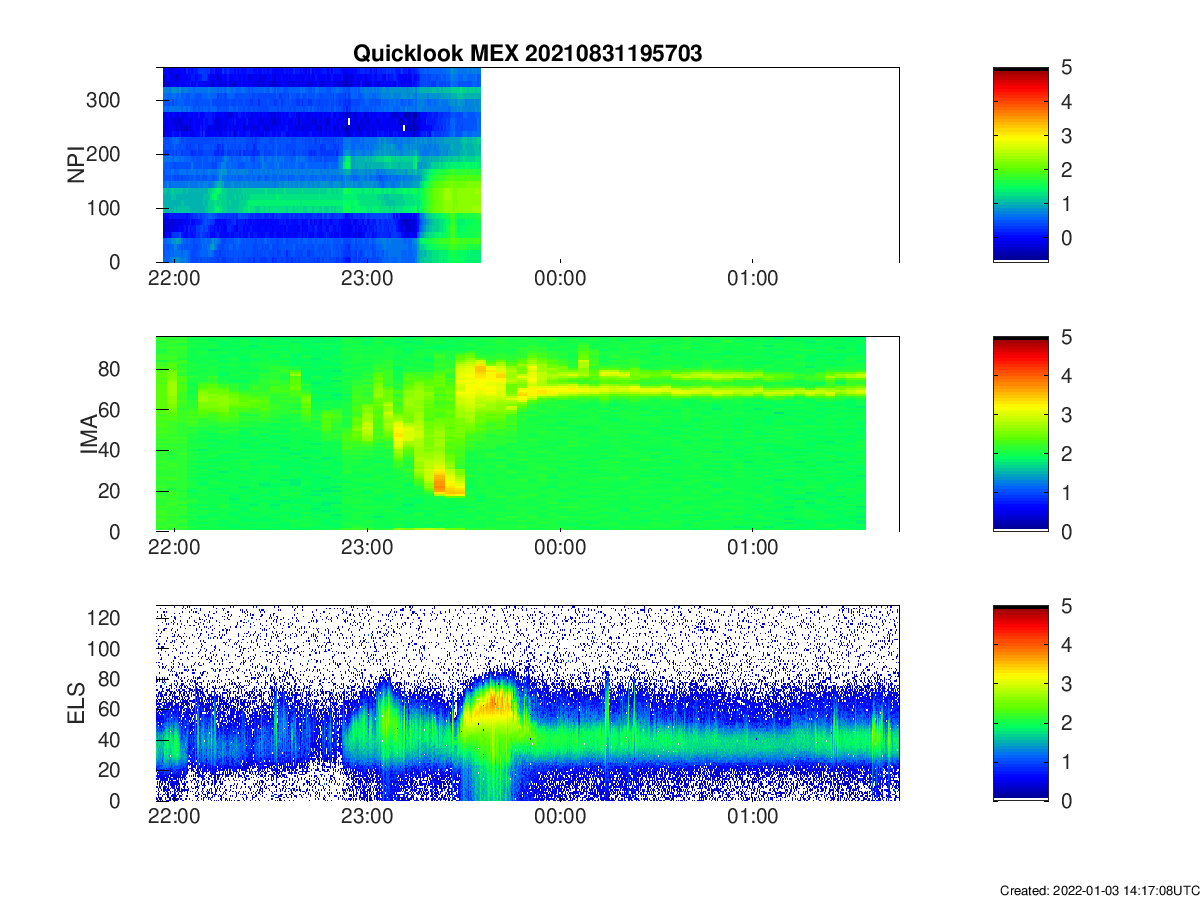Click the '23:00' tick under the IMA panel
Screen dimensions: 1200x900
tap(367, 549)
